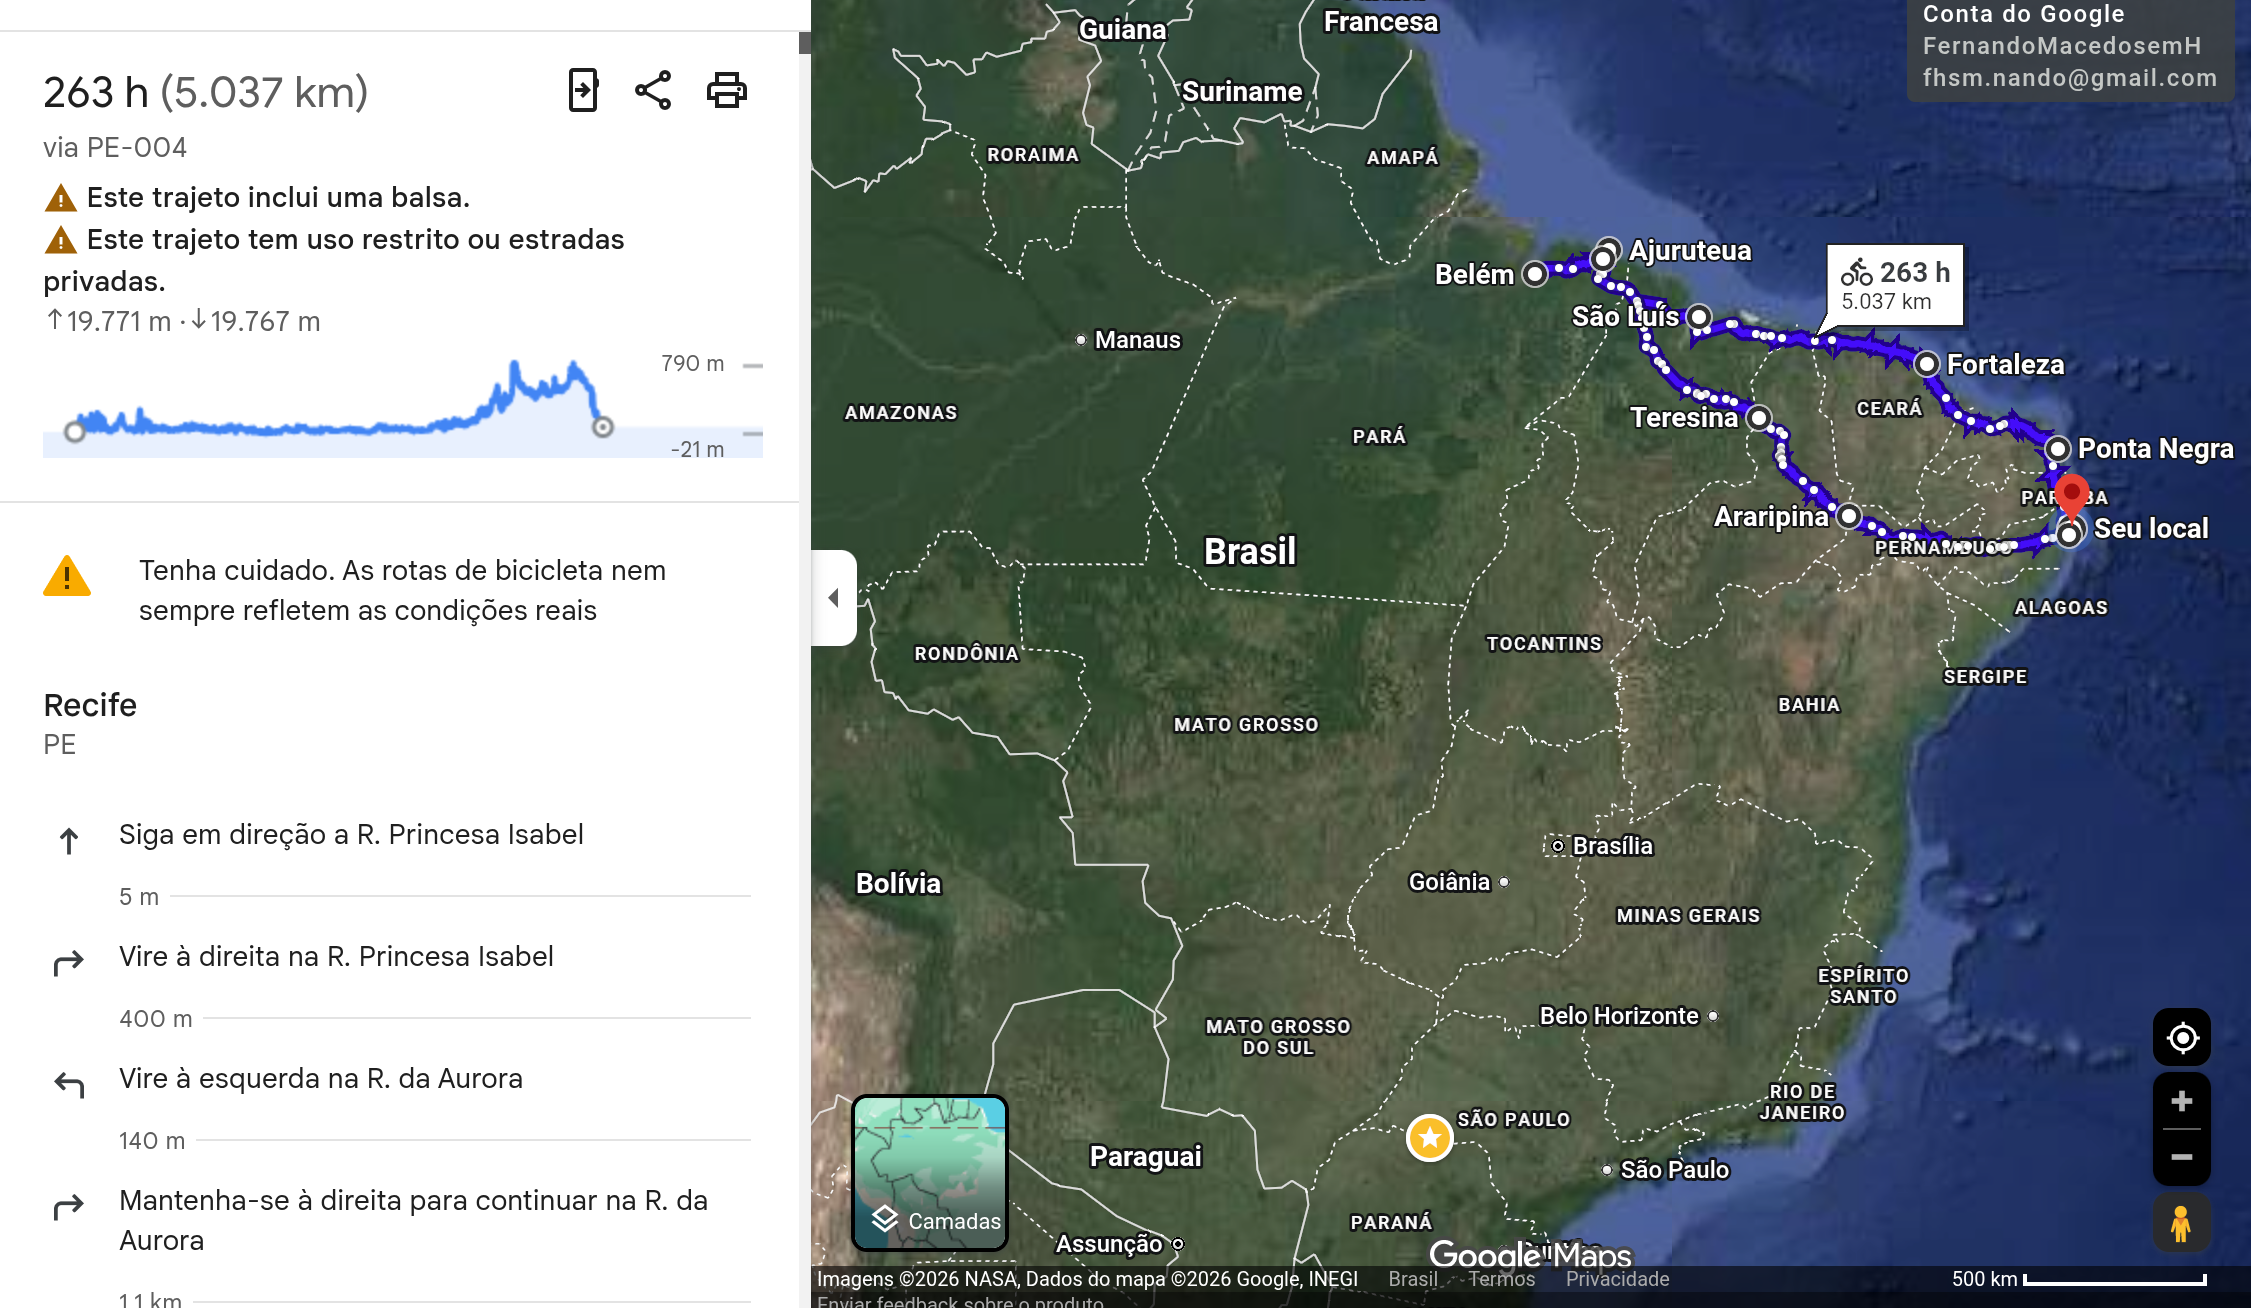Zoom out of the map
Screen dimensions: 2251x1308
coord(2181,1157)
